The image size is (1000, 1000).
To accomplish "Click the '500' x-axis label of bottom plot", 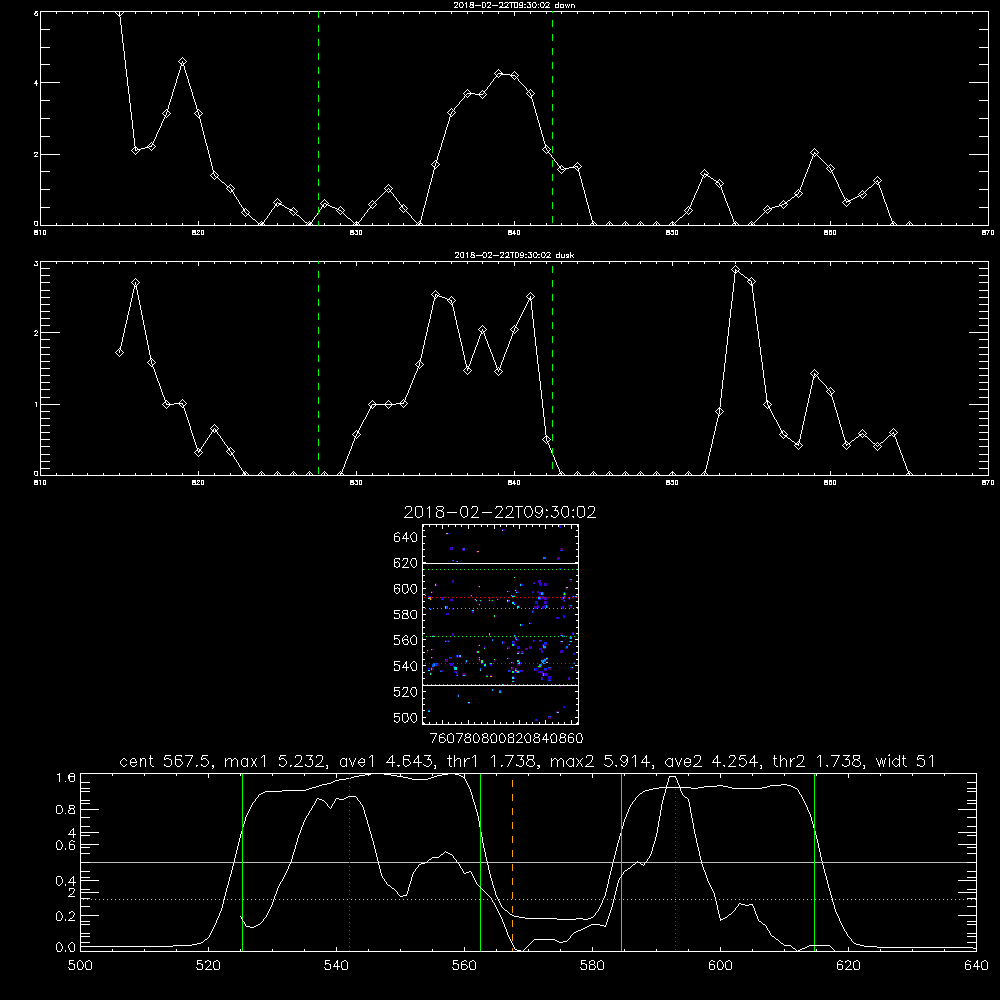I will 80,966.
